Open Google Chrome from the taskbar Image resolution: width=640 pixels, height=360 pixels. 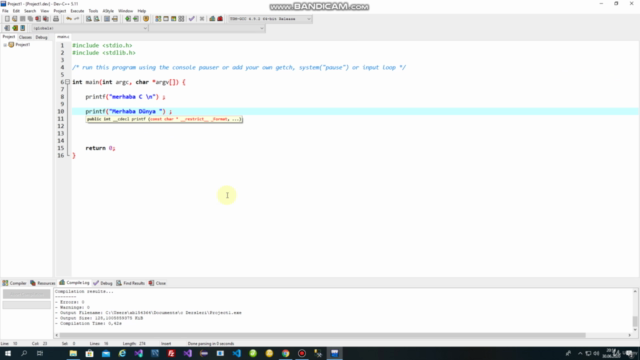[x=285, y=353]
